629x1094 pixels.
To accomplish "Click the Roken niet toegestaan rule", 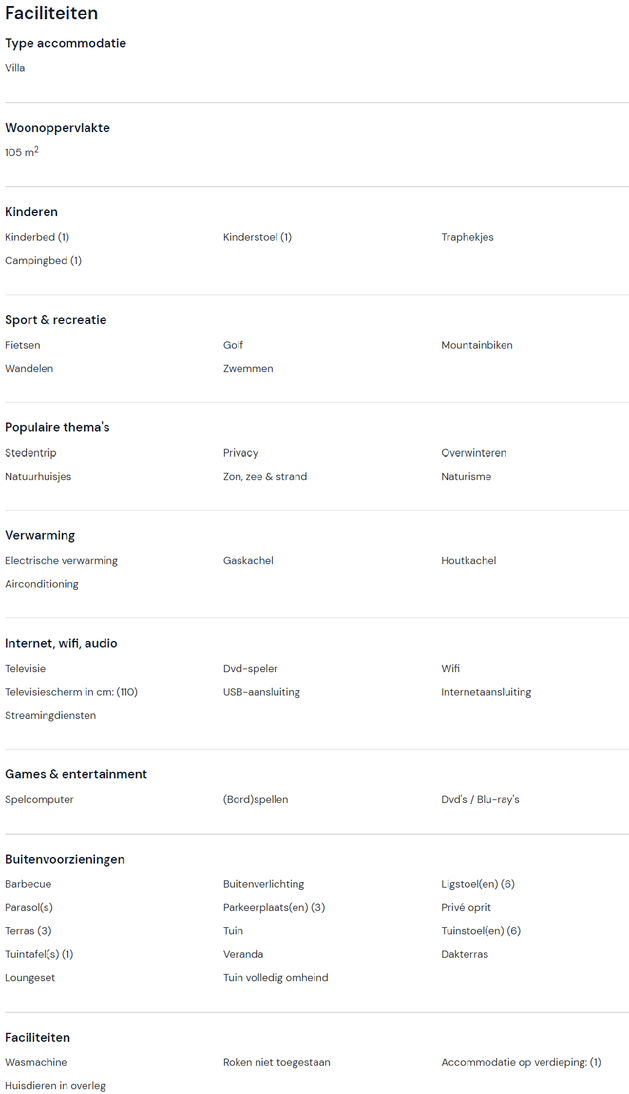I will [x=276, y=1062].
